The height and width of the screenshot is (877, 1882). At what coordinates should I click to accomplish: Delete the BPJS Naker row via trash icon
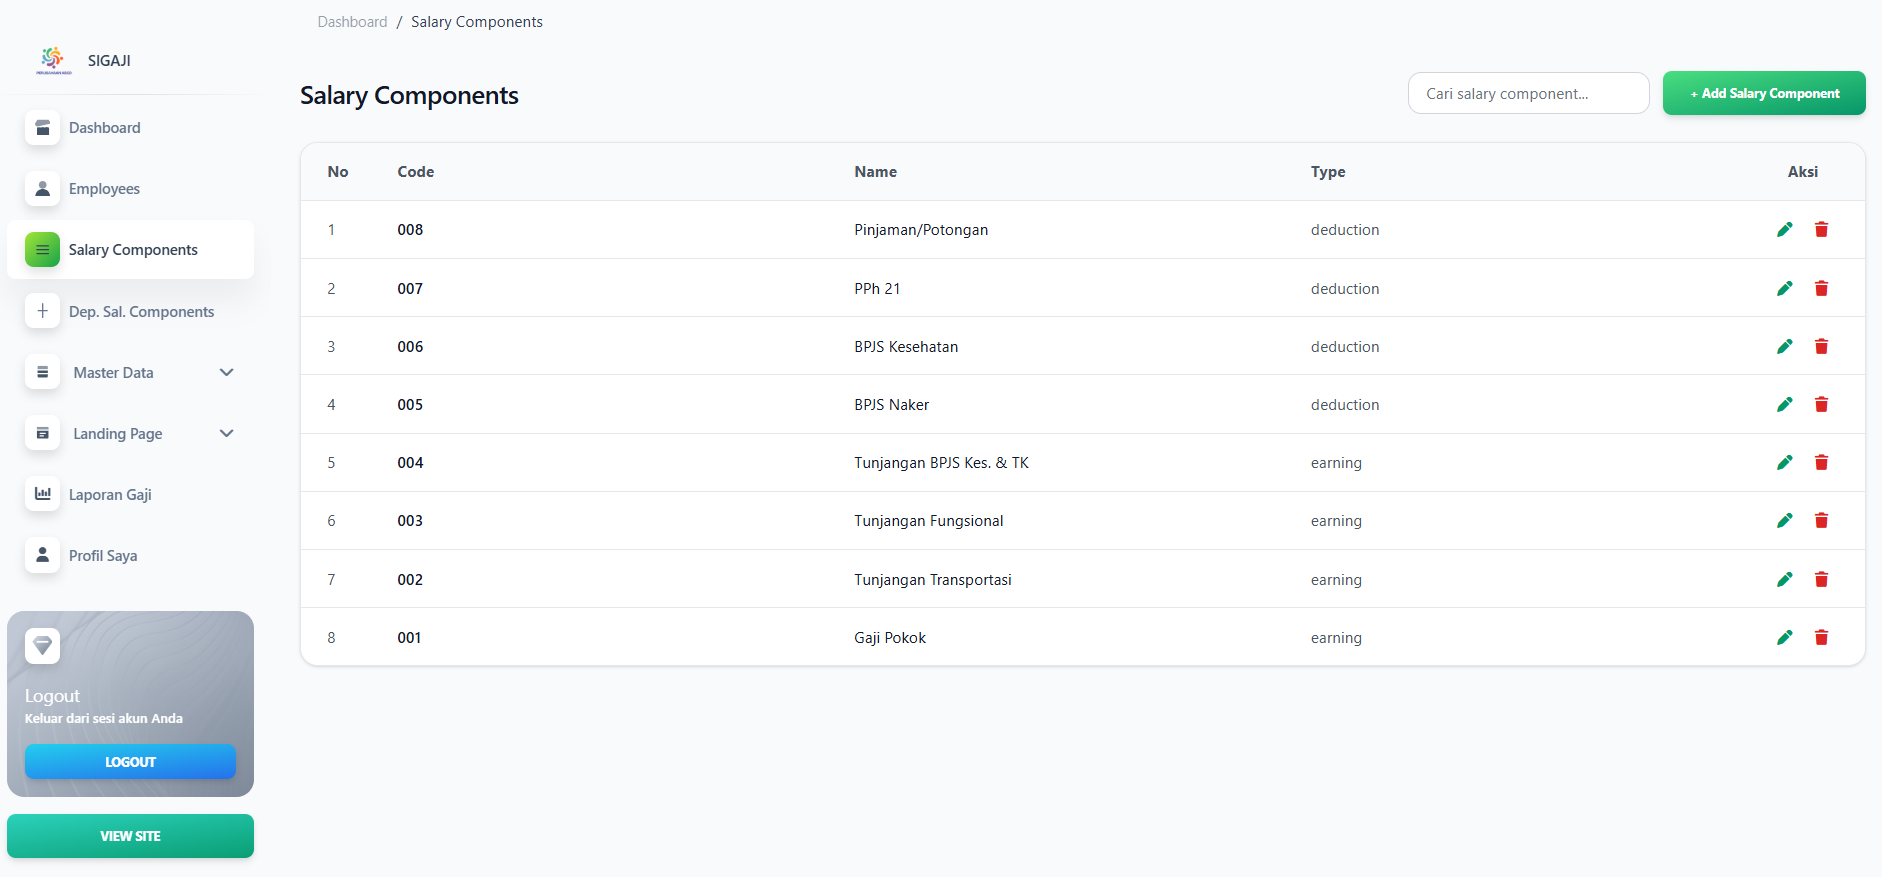(x=1821, y=404)
